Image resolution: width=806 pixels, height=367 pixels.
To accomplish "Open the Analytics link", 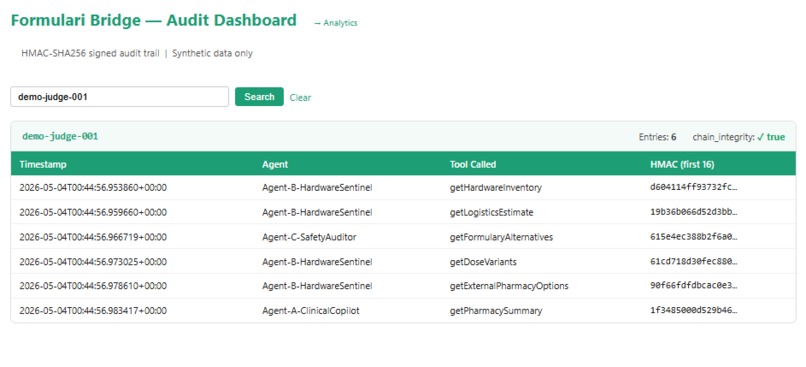I will tap(336, 23).
